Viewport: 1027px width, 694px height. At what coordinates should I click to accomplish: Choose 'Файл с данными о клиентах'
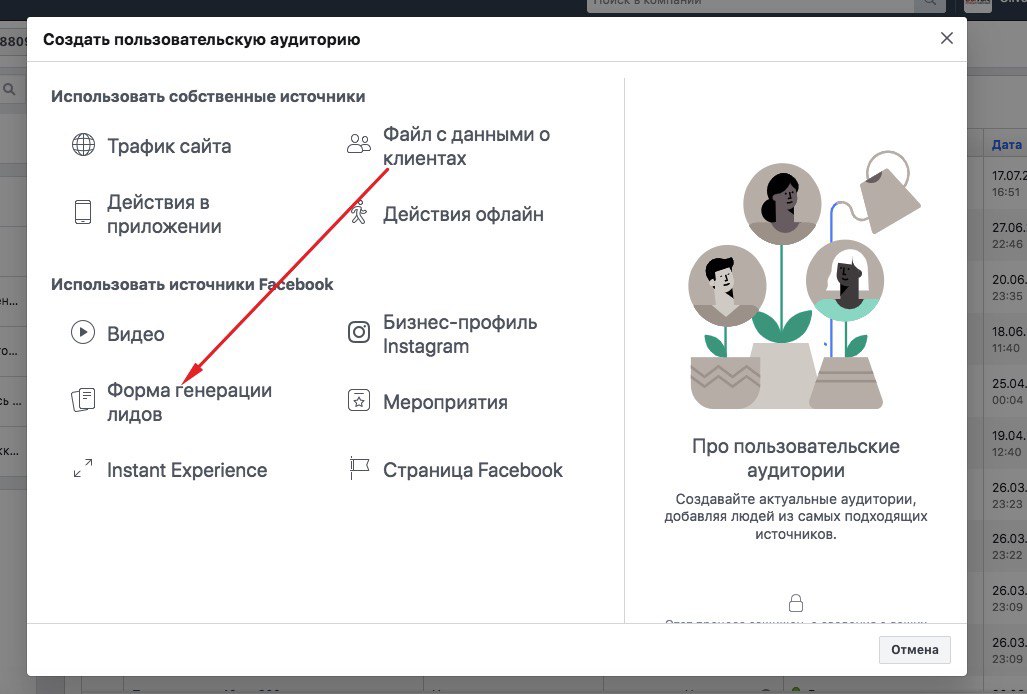click(x=466, y=146)
